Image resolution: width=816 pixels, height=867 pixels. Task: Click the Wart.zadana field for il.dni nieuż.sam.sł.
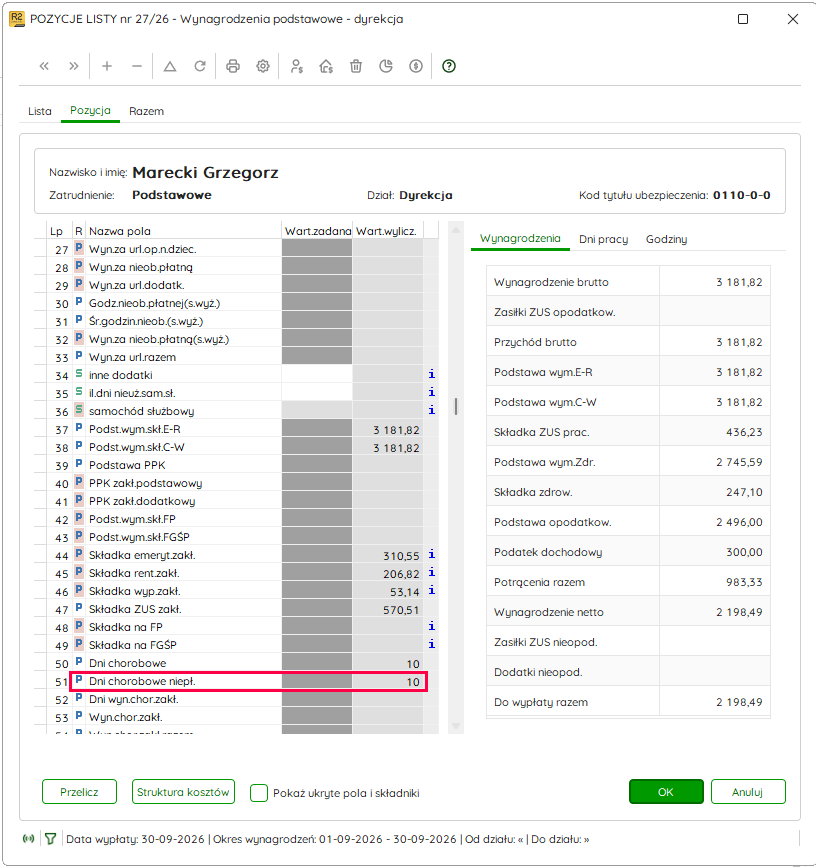tap(317, 393)
